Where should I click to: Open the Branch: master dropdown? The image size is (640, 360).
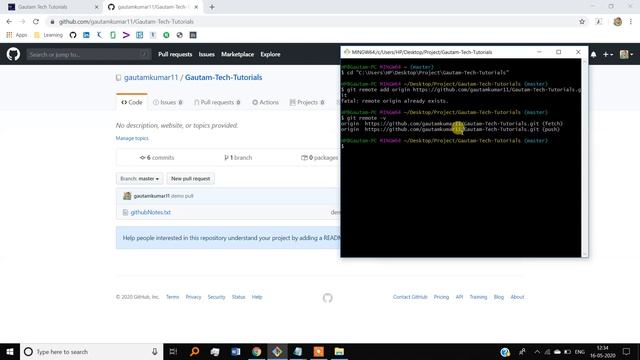(140, 178)
